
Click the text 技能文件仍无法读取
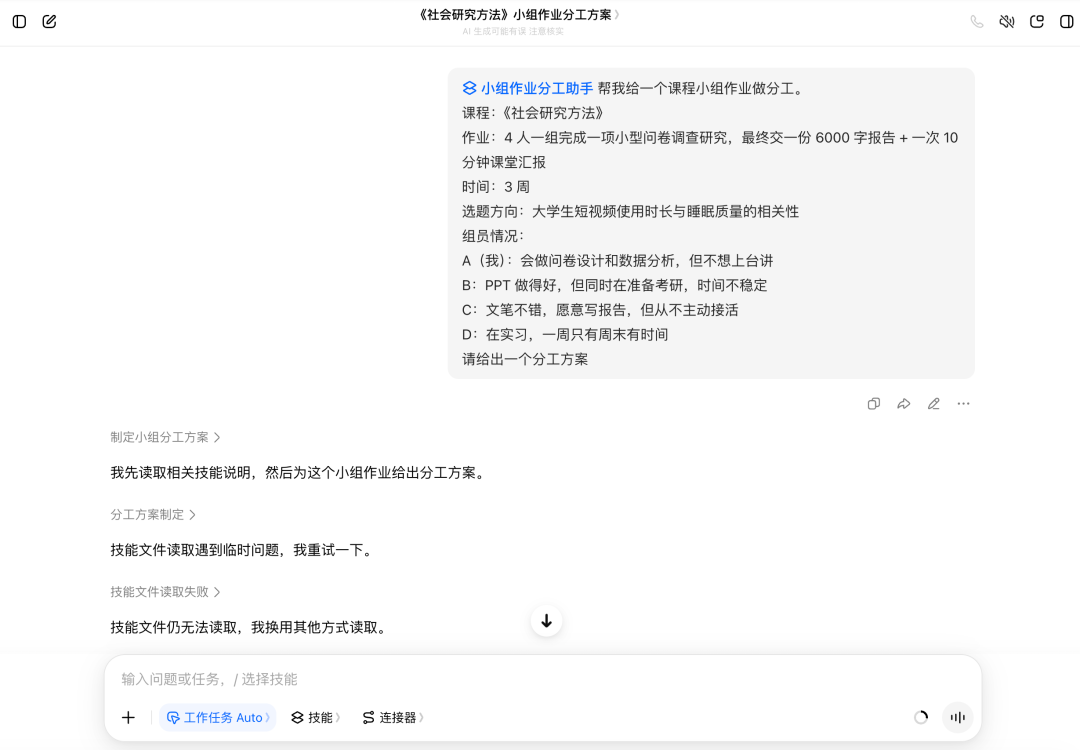(x=174, y=627)
